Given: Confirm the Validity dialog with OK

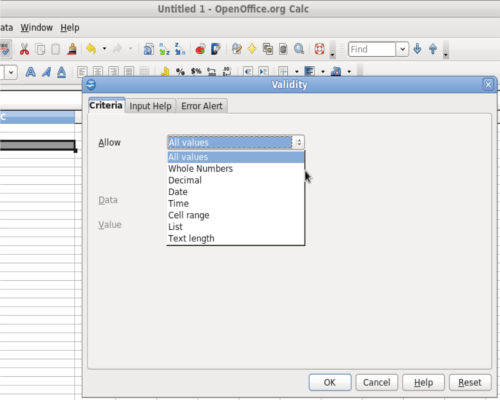Looking at the screenshot, I should pyautogui.click(x=330, y=382).
